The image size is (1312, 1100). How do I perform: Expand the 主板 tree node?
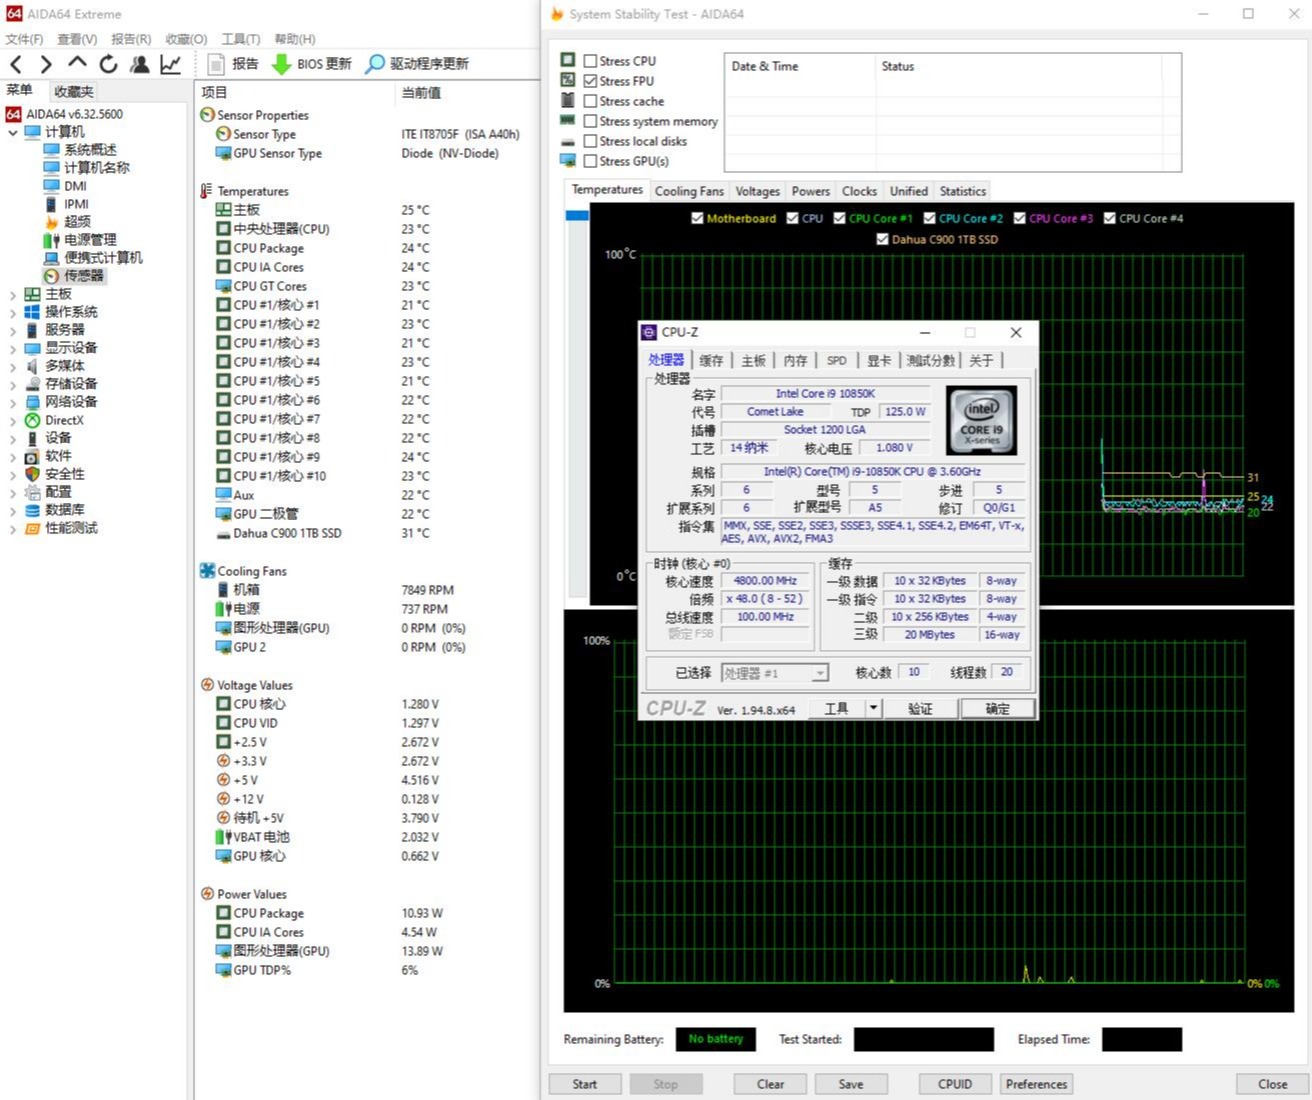pos(12,294)
